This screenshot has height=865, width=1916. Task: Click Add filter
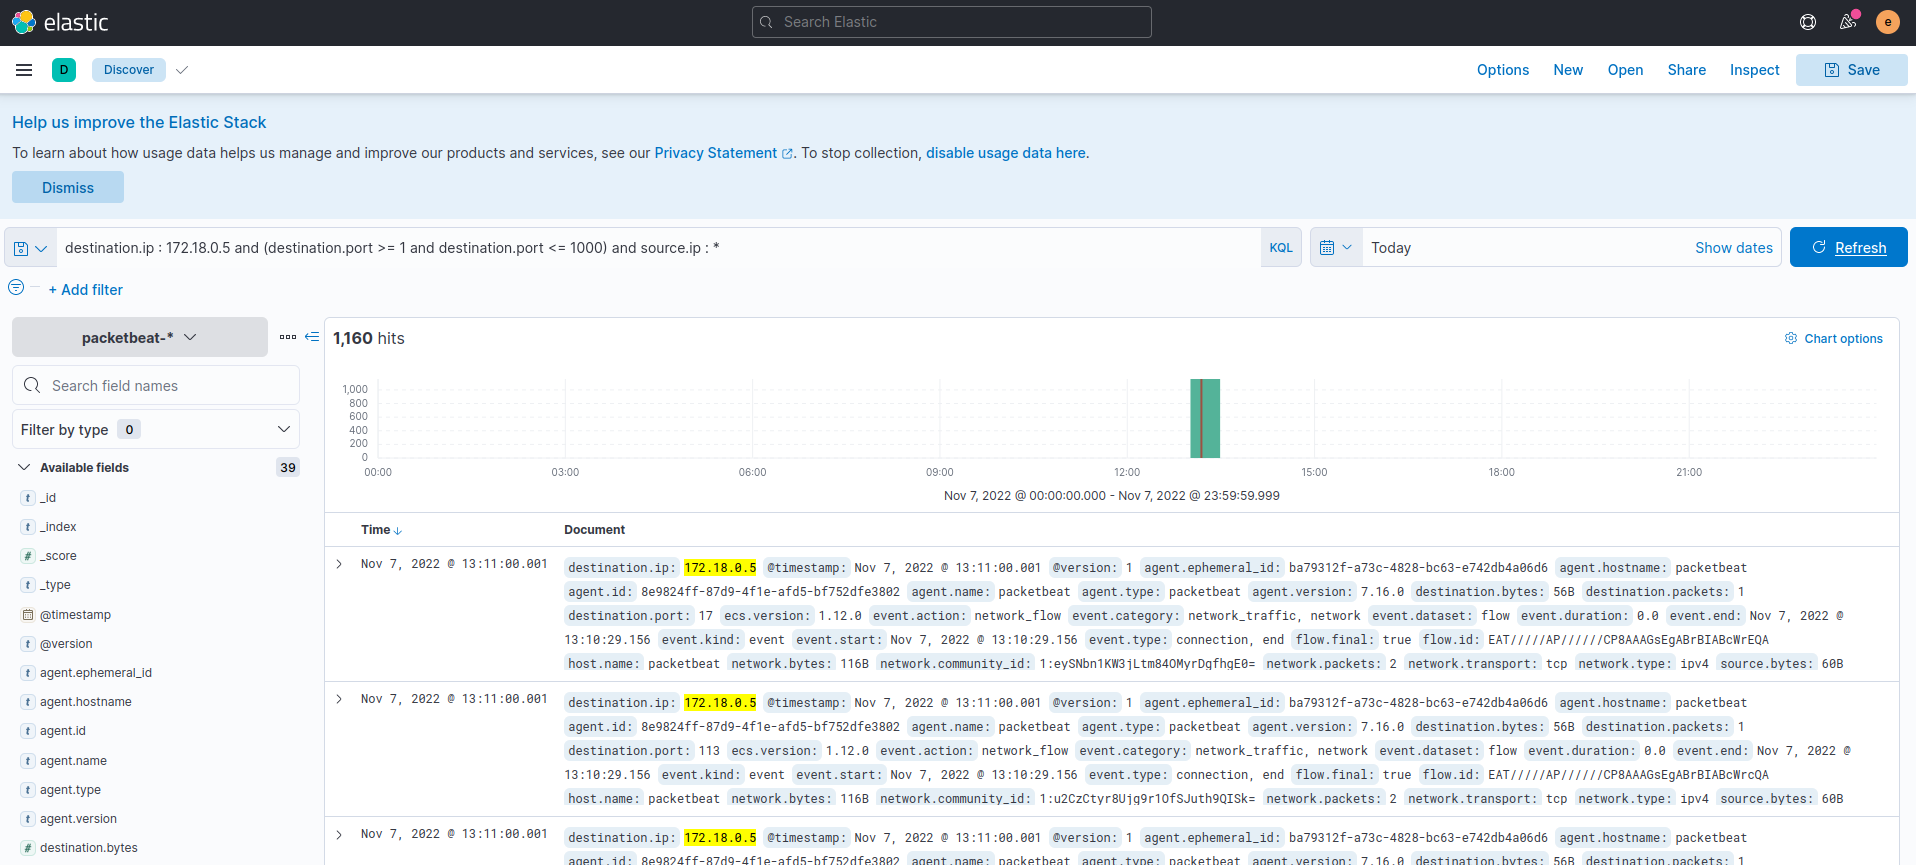(x=86, y=290)
